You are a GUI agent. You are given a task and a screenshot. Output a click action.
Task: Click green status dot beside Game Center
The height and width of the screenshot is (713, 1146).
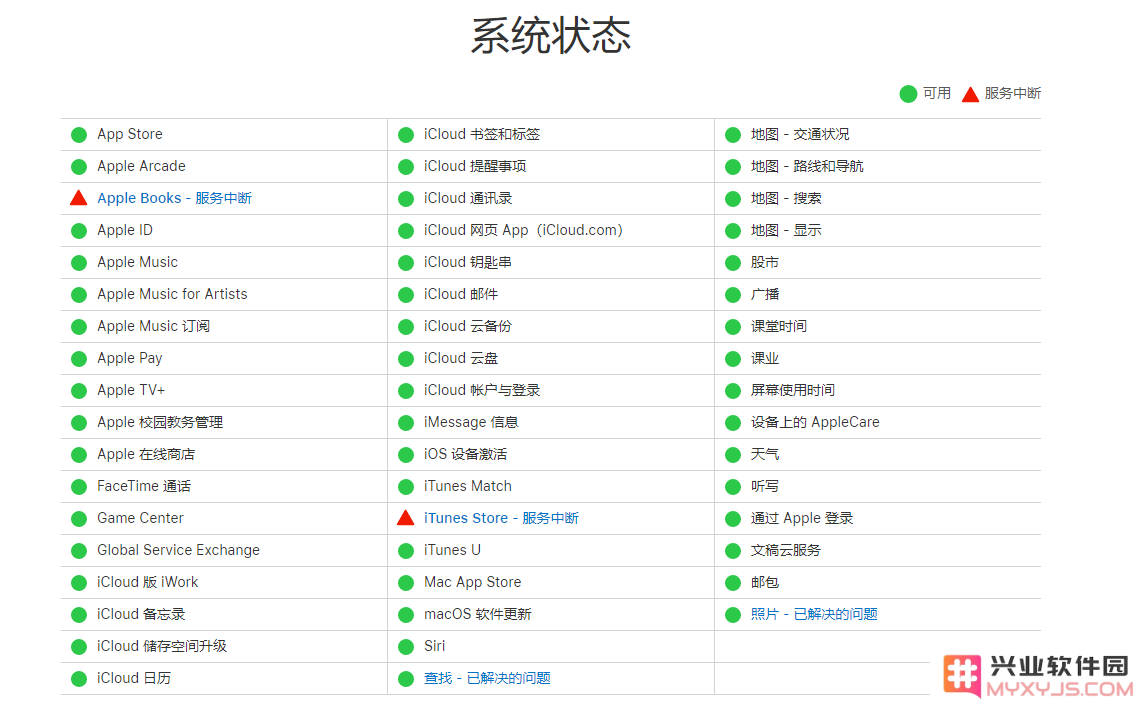(x=79, y=519)
